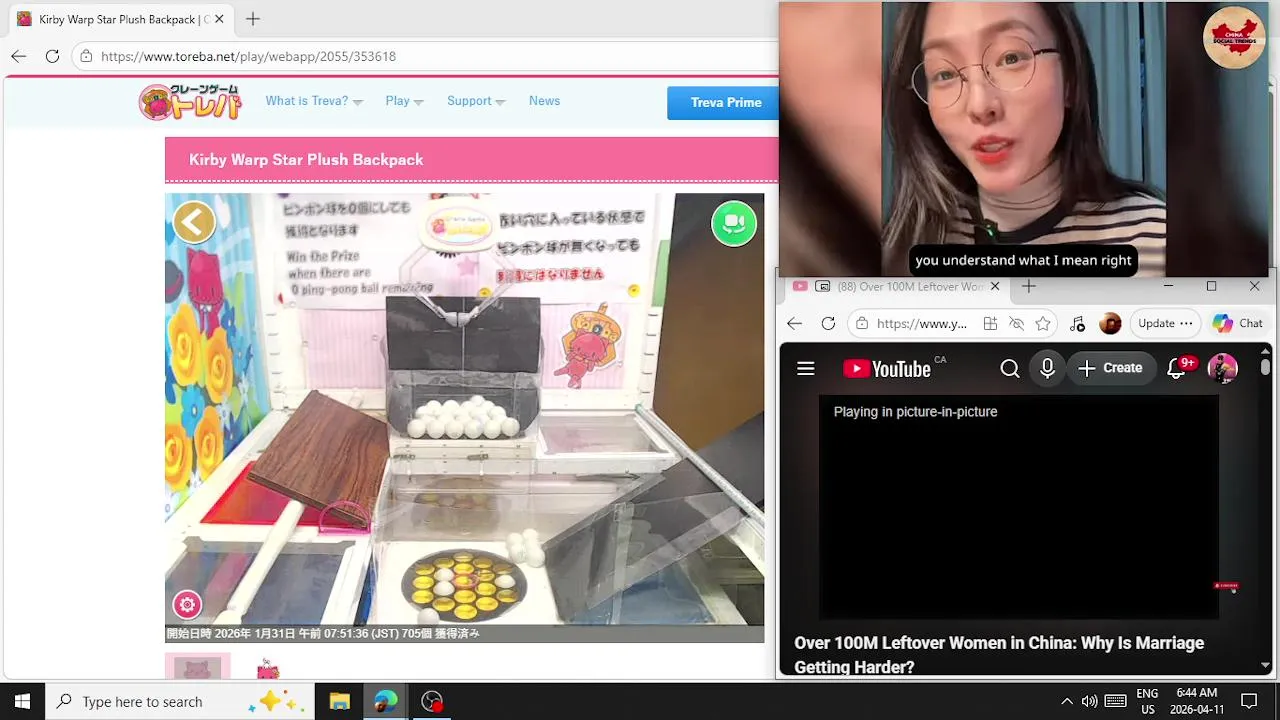Screen dimensions: 1280x720
Task: Close the Kirby Warp Star tab
Action: [219, 19]
